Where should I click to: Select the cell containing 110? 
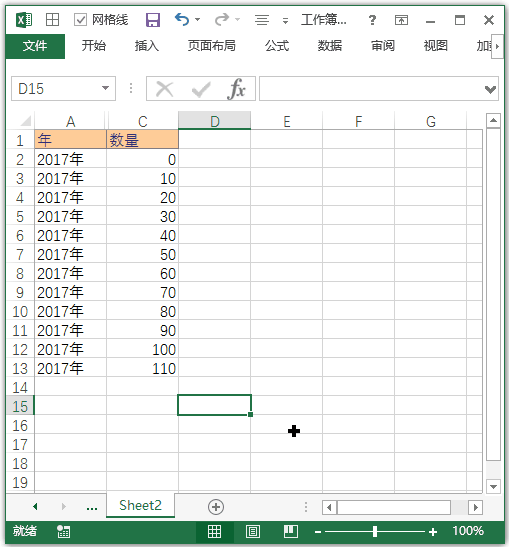(x=142, y=368)
